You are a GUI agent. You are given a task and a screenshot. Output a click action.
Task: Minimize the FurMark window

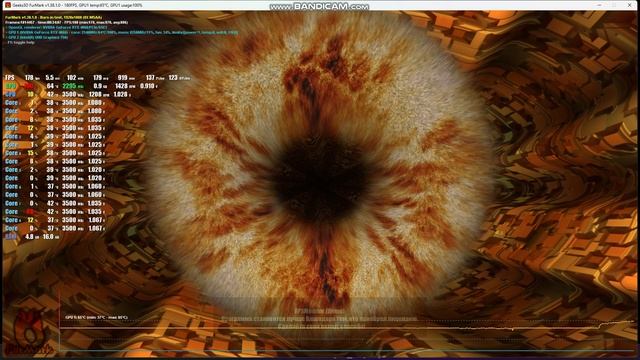[x=599, y=5]
